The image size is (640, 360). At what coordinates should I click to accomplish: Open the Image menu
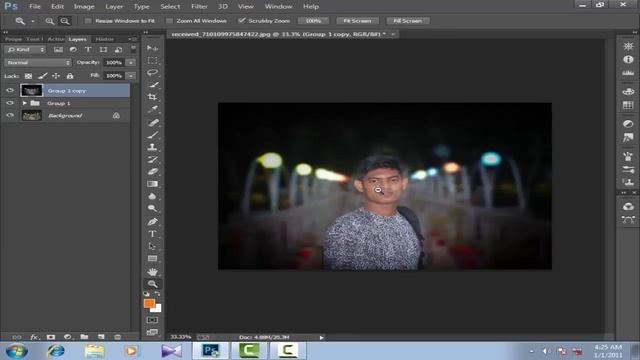(x=84, y=7)
